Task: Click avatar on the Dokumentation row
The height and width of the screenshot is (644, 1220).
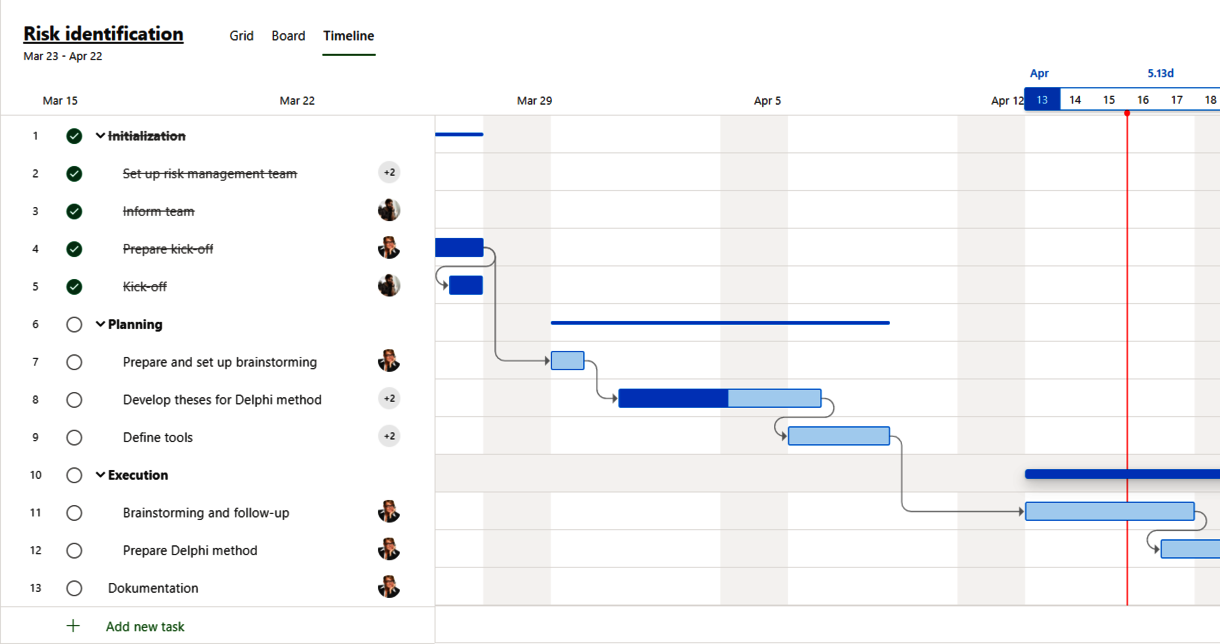Action: pos(389,587)
